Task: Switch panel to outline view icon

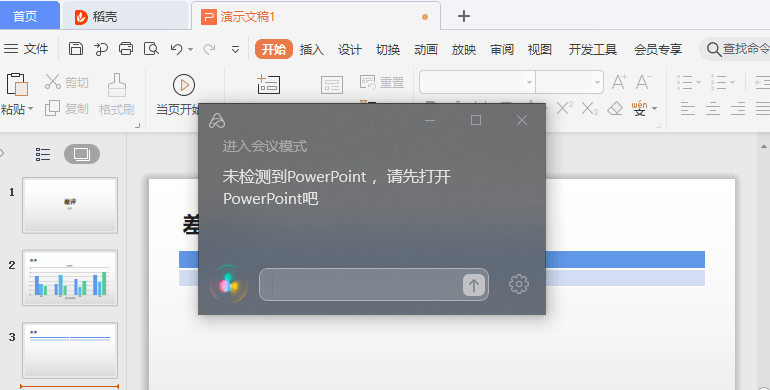Action: point(43,154)
